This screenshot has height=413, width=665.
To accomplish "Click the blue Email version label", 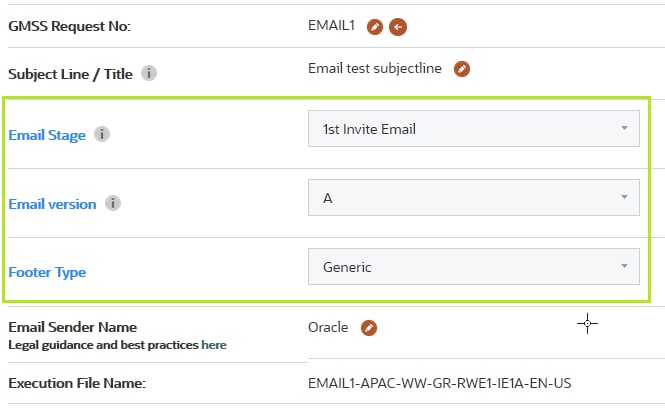I will (52, 204).
